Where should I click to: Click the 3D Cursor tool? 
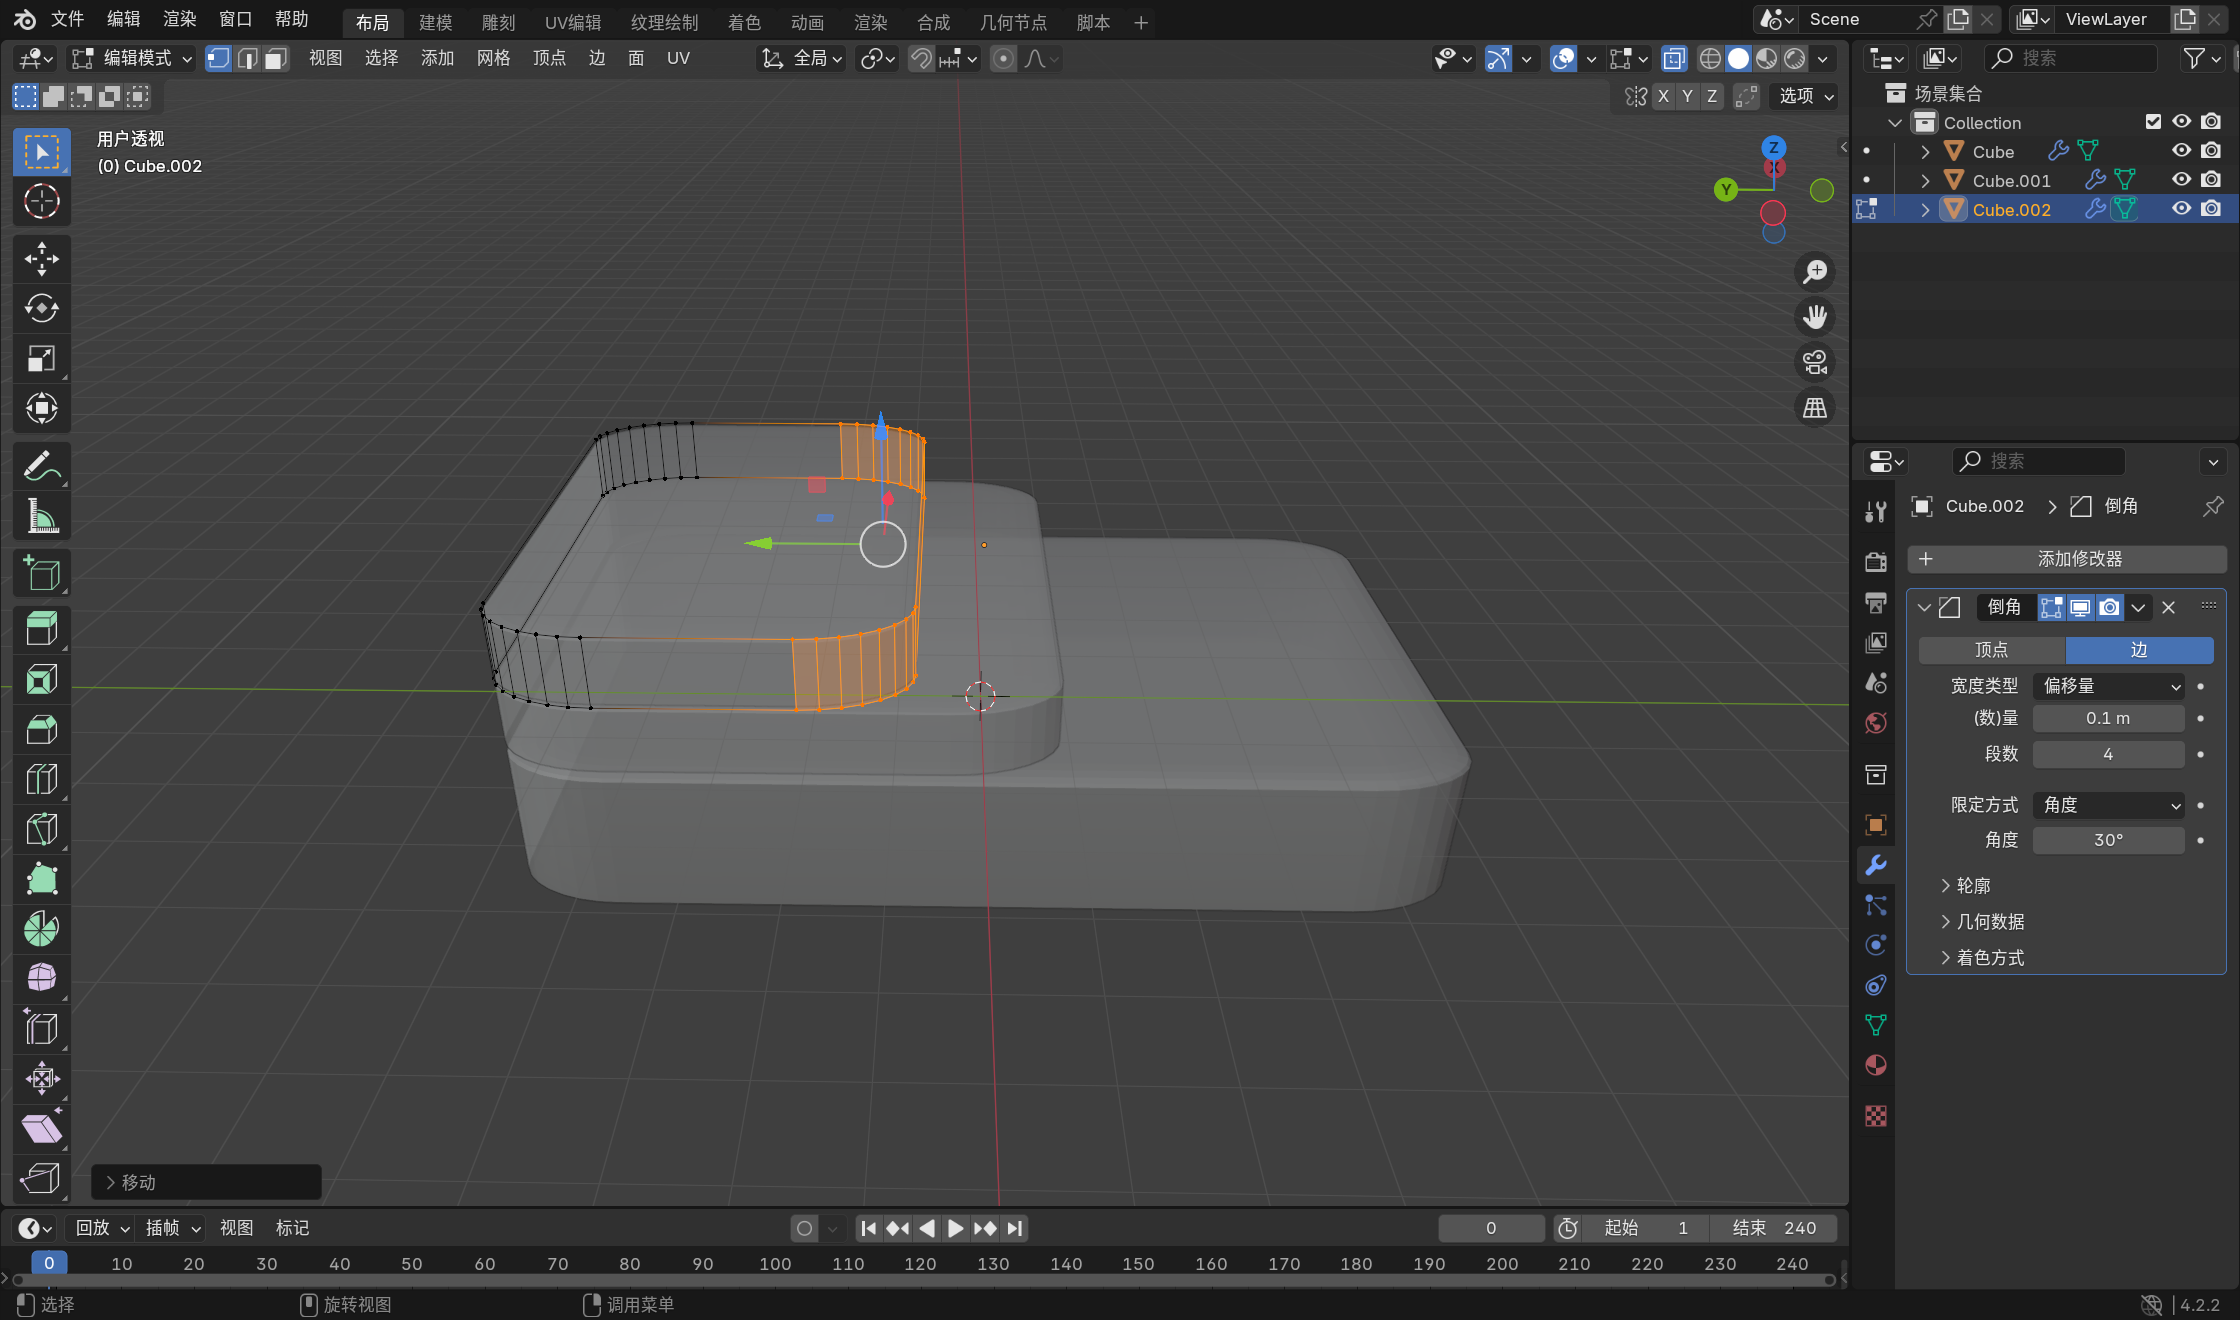41,201
